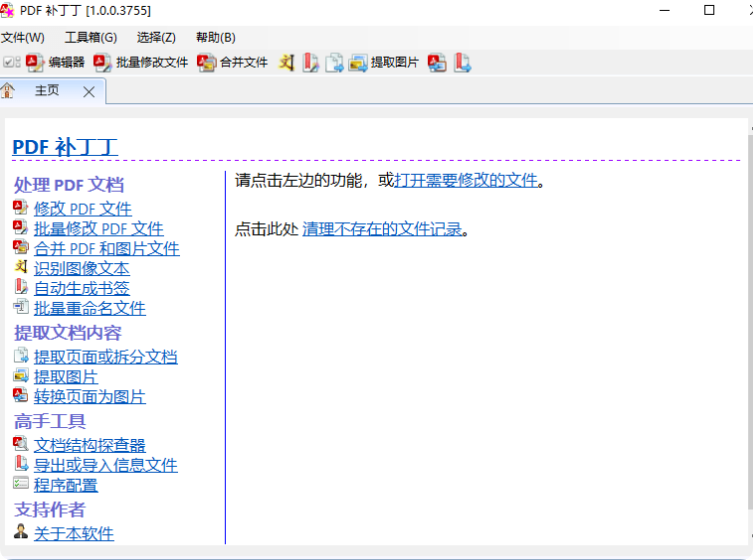Open 转换页面为图片 link
This screenshot has height=560, width=753.
[90, 397]
